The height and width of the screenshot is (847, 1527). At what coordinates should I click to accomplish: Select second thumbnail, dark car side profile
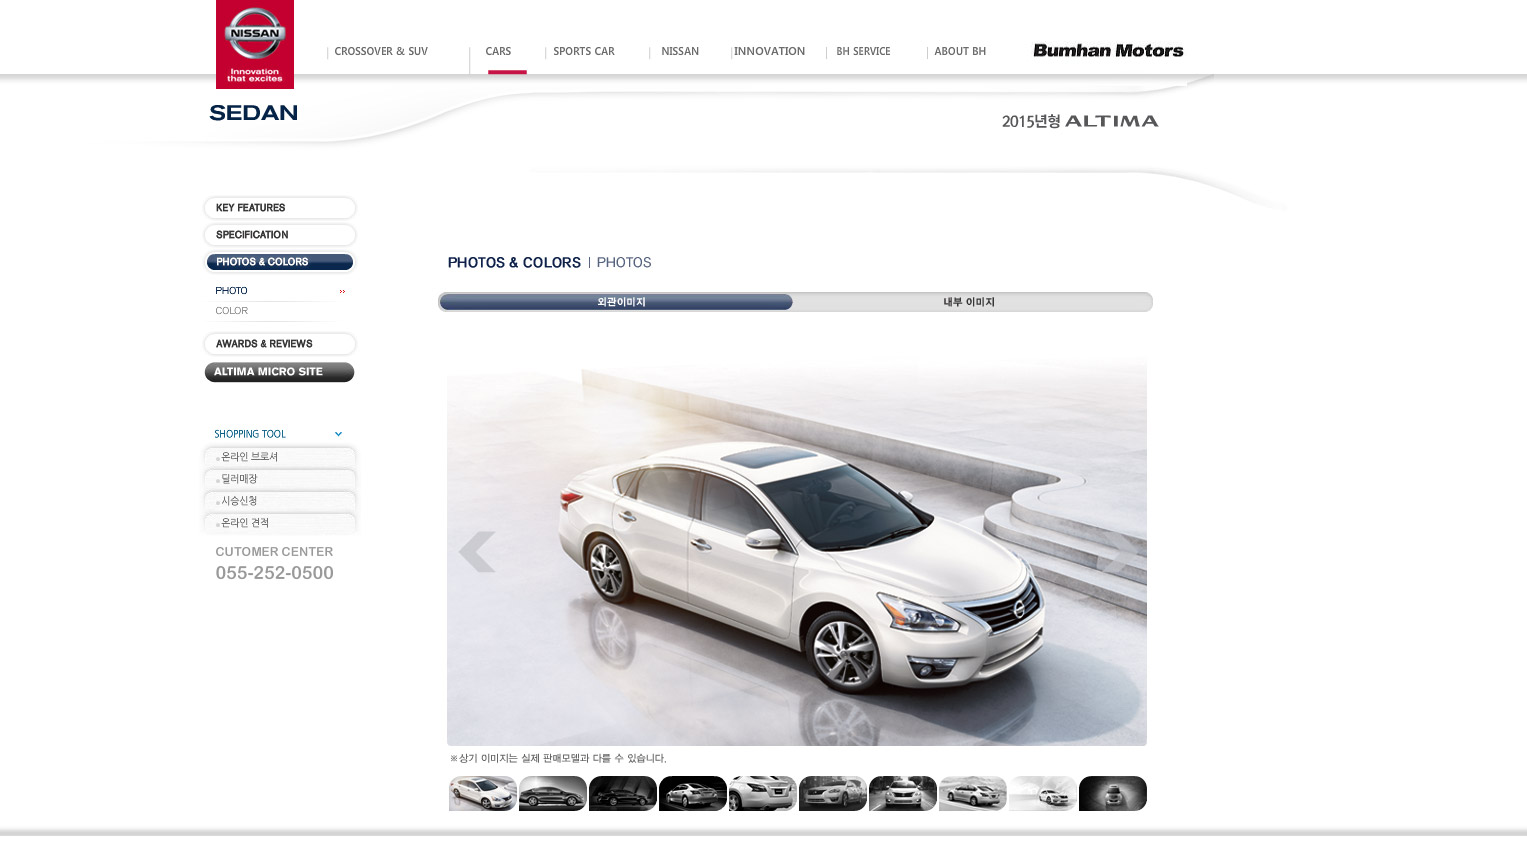click(x=553, y=794)
